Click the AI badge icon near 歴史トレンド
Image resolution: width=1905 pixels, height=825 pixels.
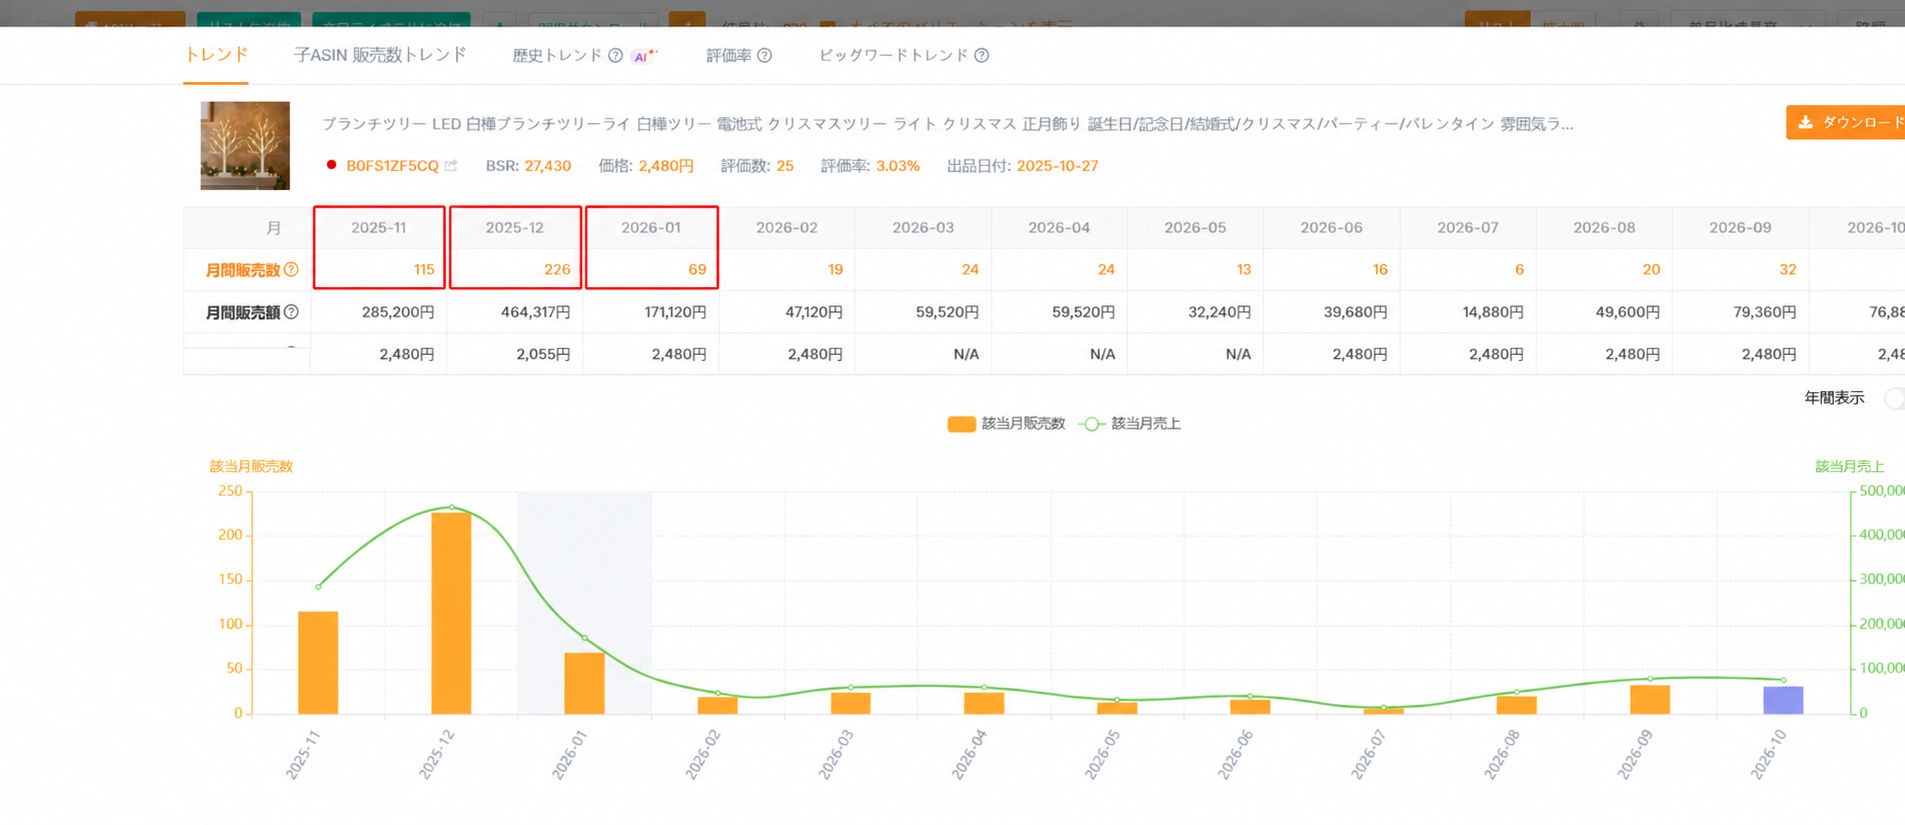644,56
